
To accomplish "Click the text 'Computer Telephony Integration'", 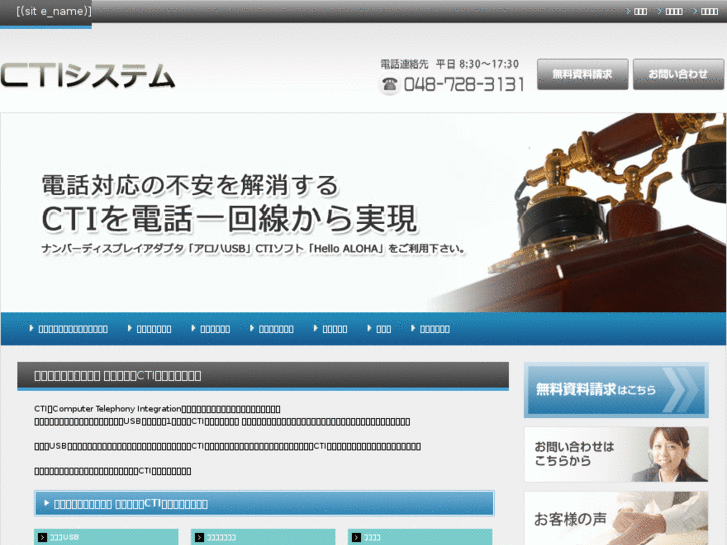I will 117,409.
